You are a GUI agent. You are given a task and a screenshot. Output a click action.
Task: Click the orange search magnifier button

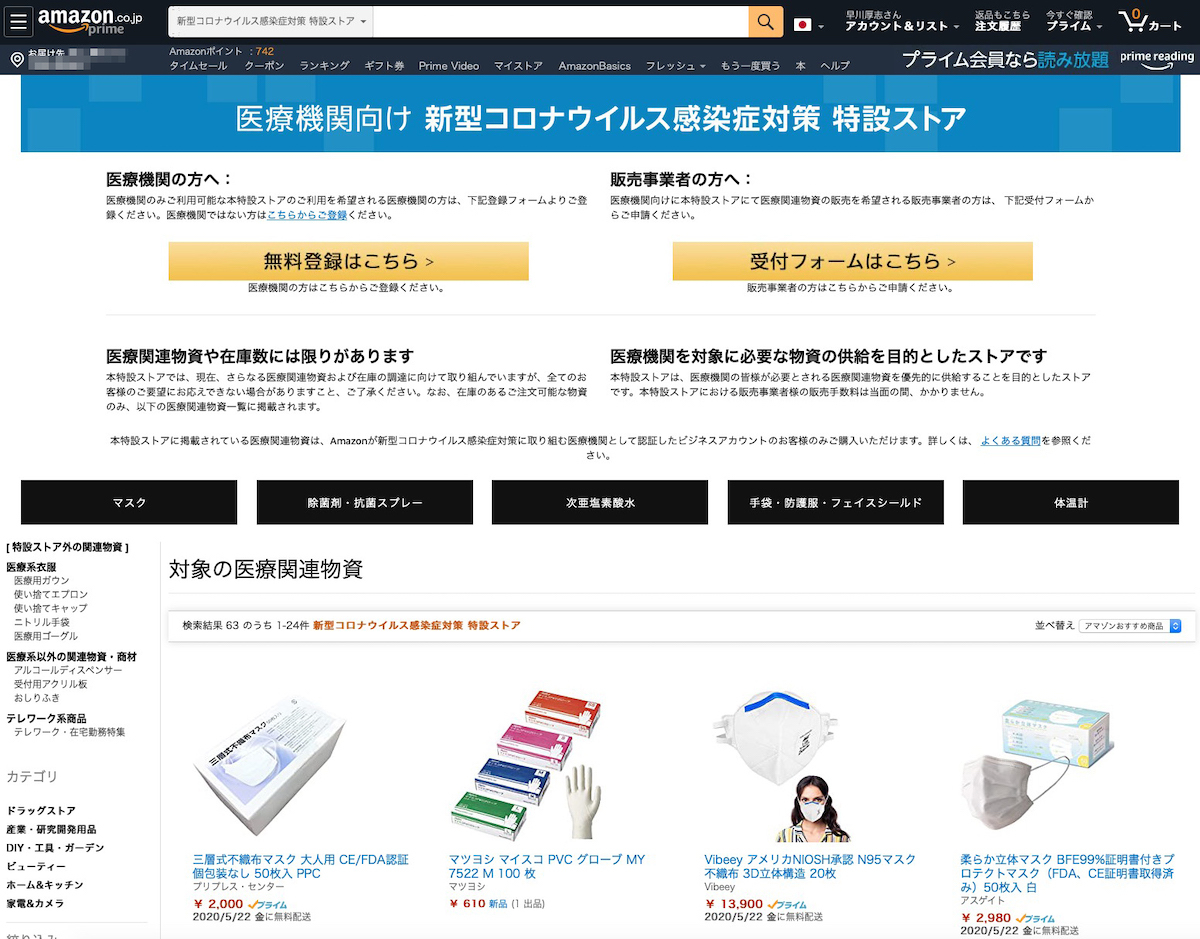(765, 22)
